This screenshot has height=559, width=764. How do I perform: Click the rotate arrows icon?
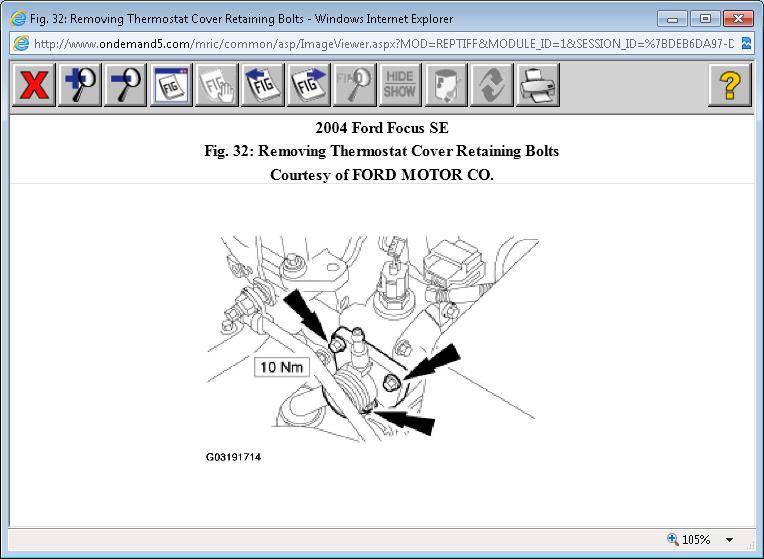[x=492, y=85]
